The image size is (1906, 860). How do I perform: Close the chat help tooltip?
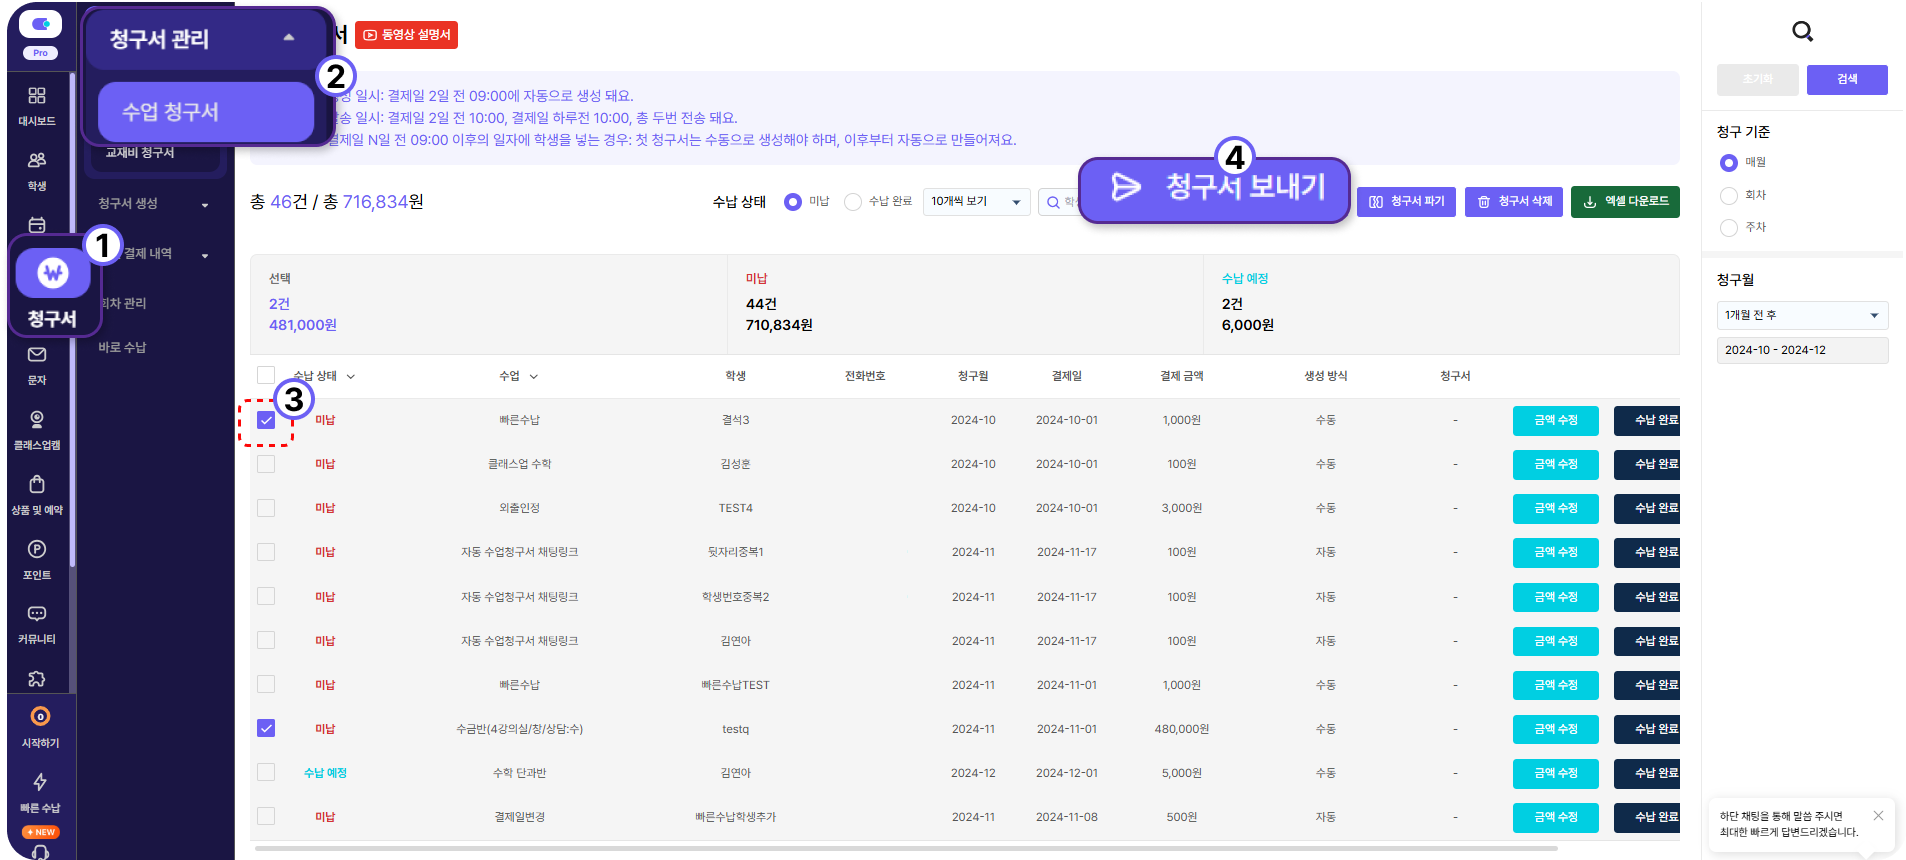coord(1878,816)
